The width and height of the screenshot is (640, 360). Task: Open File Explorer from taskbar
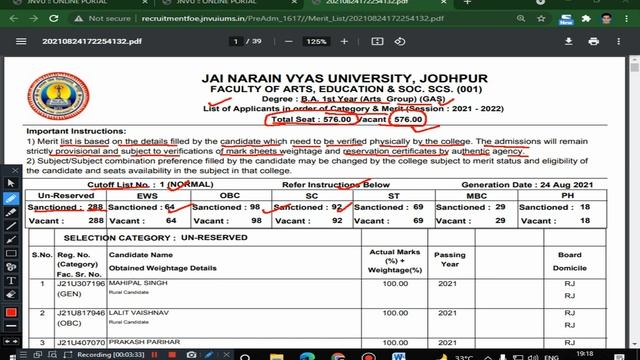276,356
